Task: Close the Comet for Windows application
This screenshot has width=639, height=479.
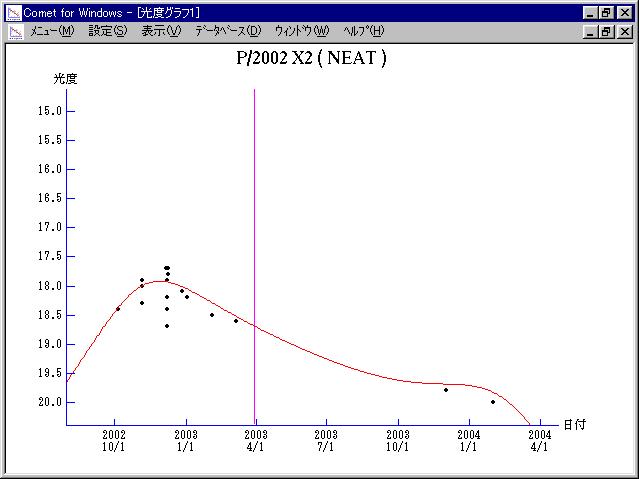Action: pos(625,12)
